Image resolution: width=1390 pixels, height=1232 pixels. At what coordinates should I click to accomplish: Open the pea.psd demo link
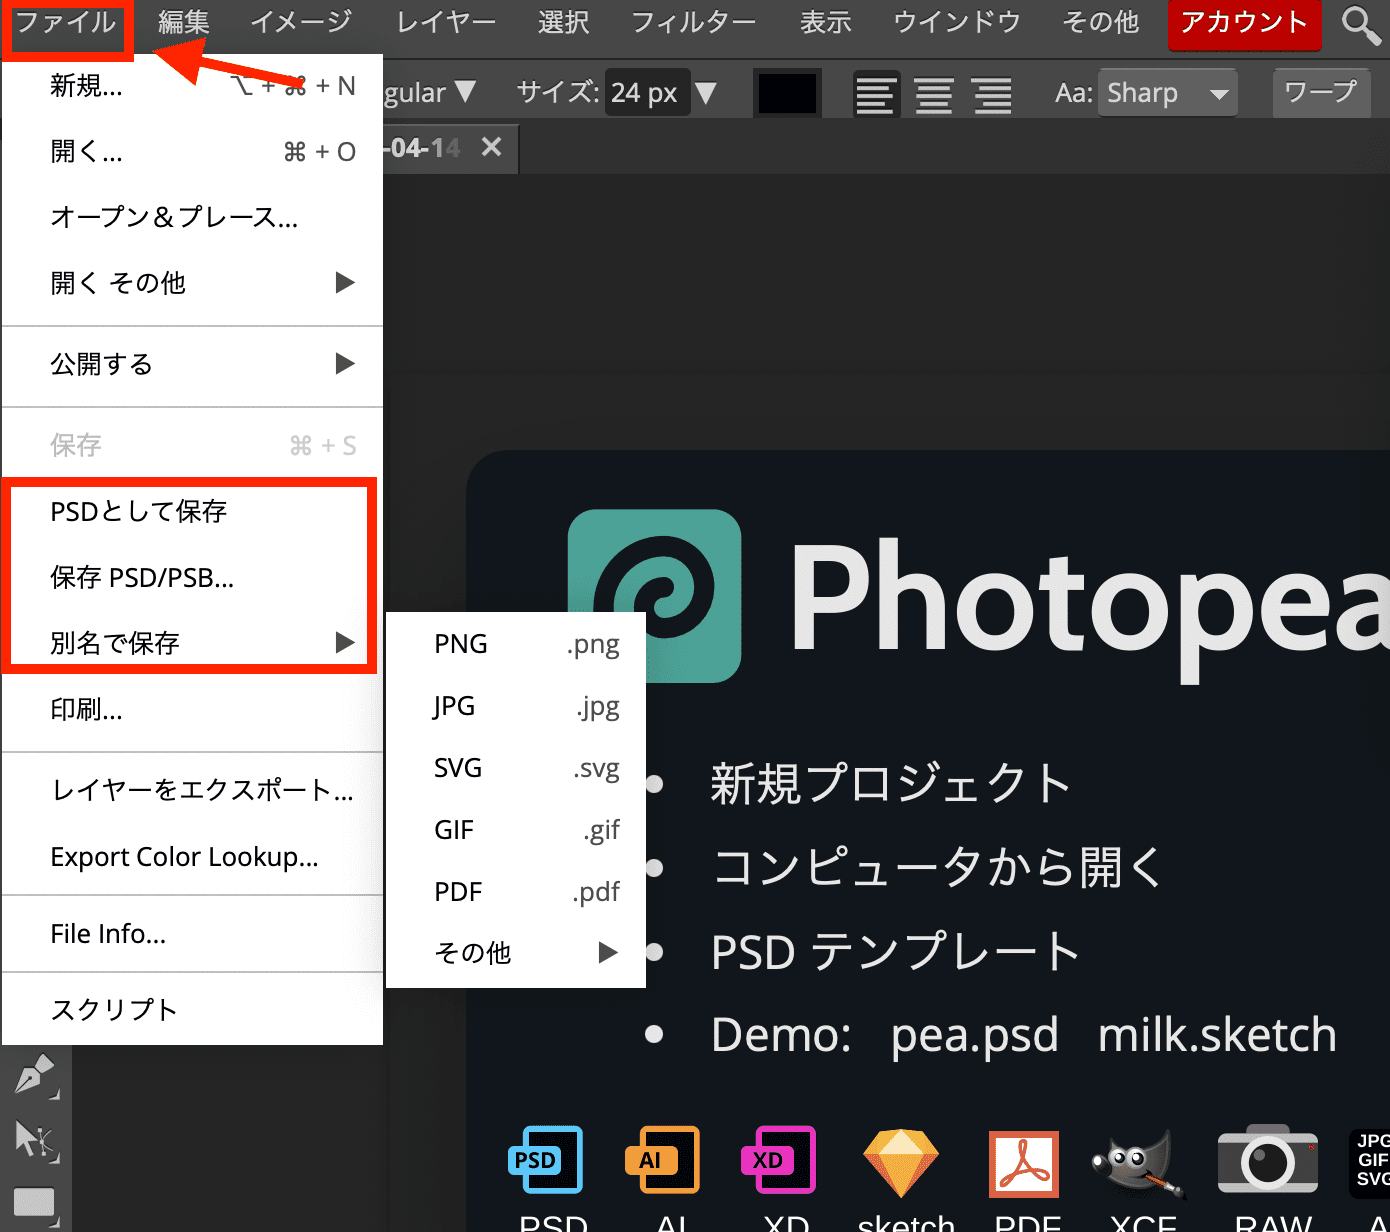(x=974, y=1035)
